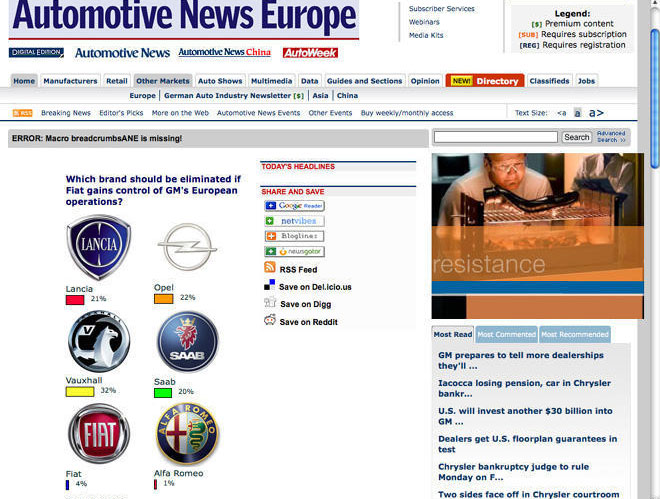
Task: Open Breaking News link
Action: 66,113
